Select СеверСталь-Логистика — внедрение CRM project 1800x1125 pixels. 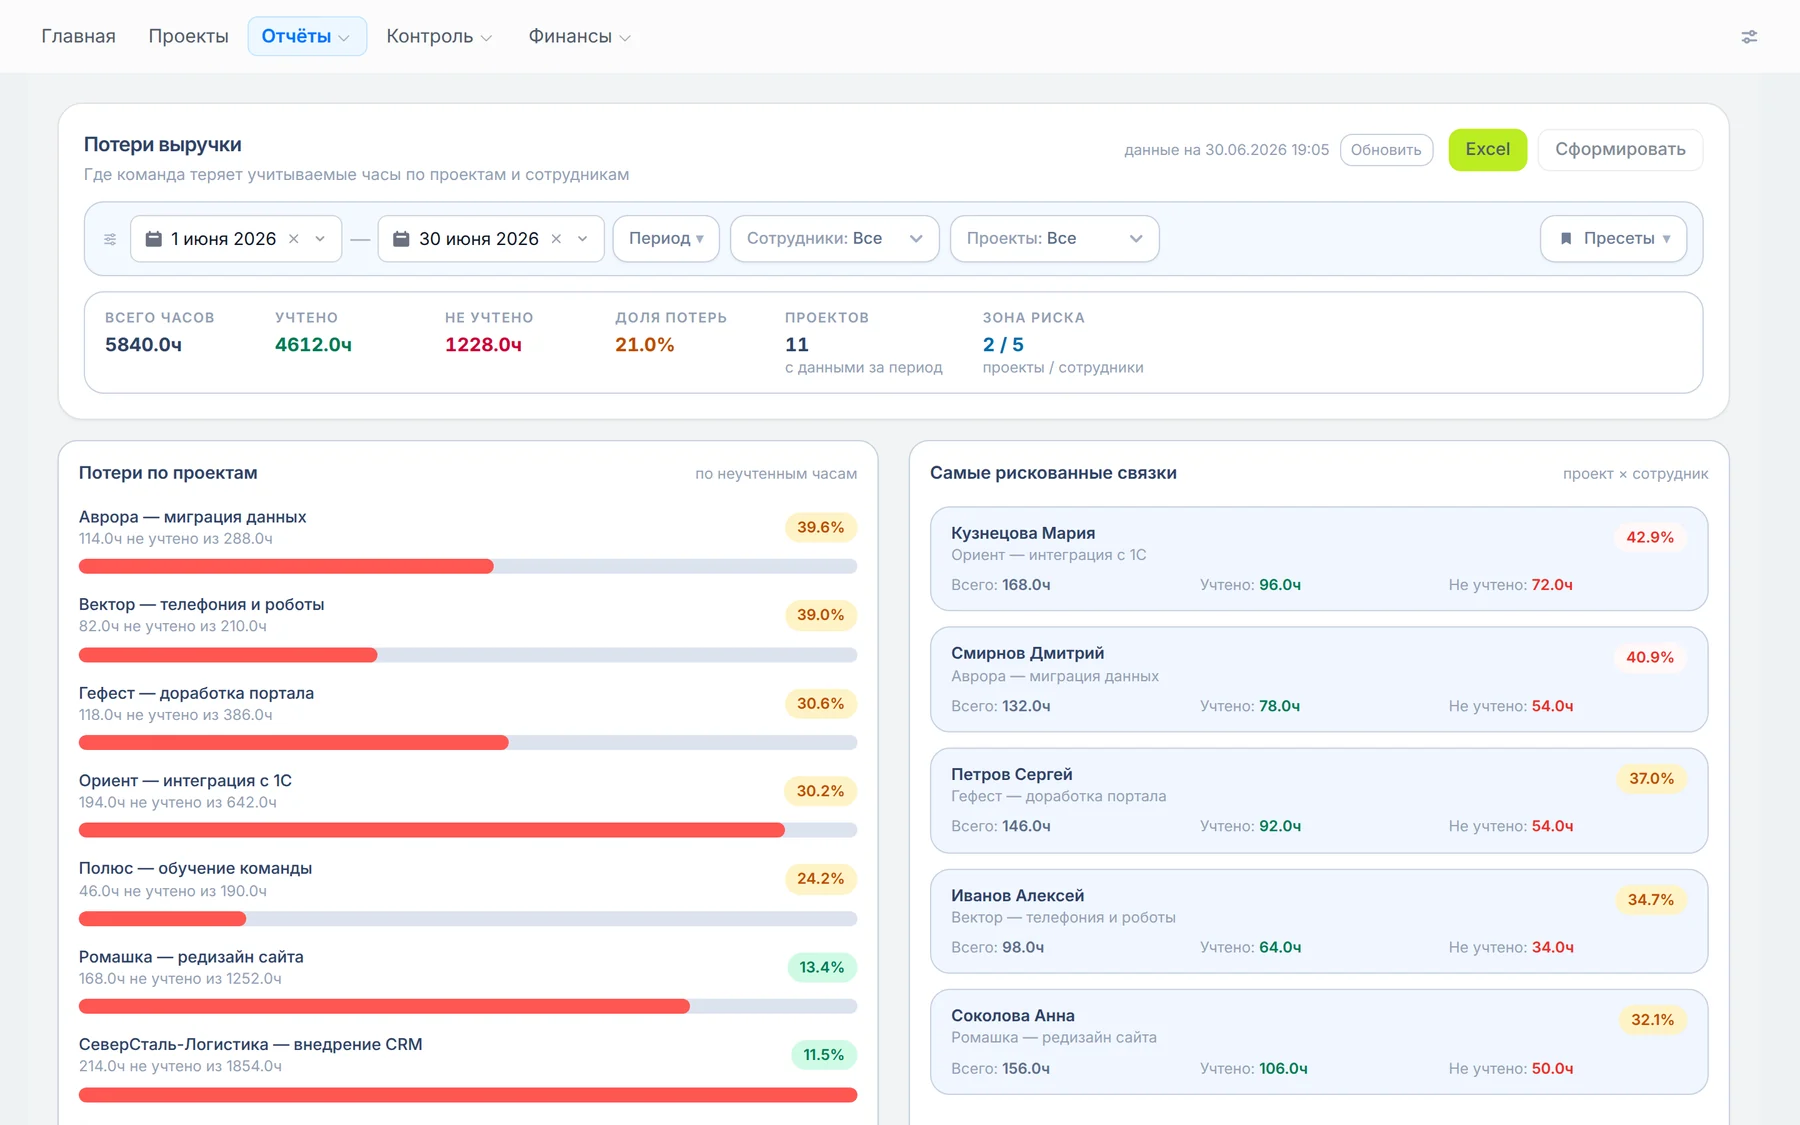(251, 1044)
